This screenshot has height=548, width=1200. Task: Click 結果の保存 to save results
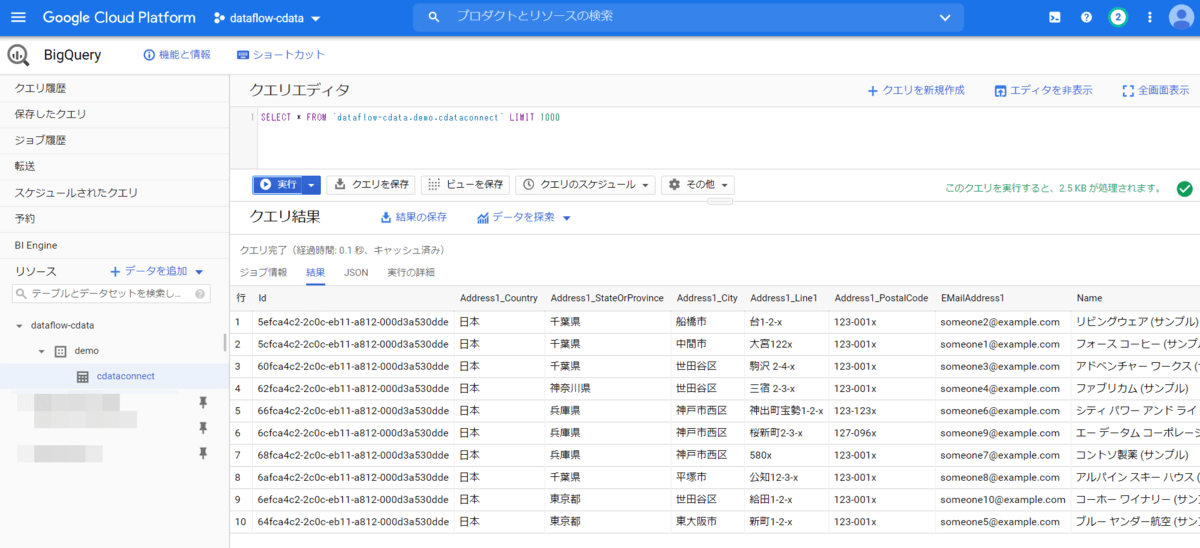pos(414,217)
